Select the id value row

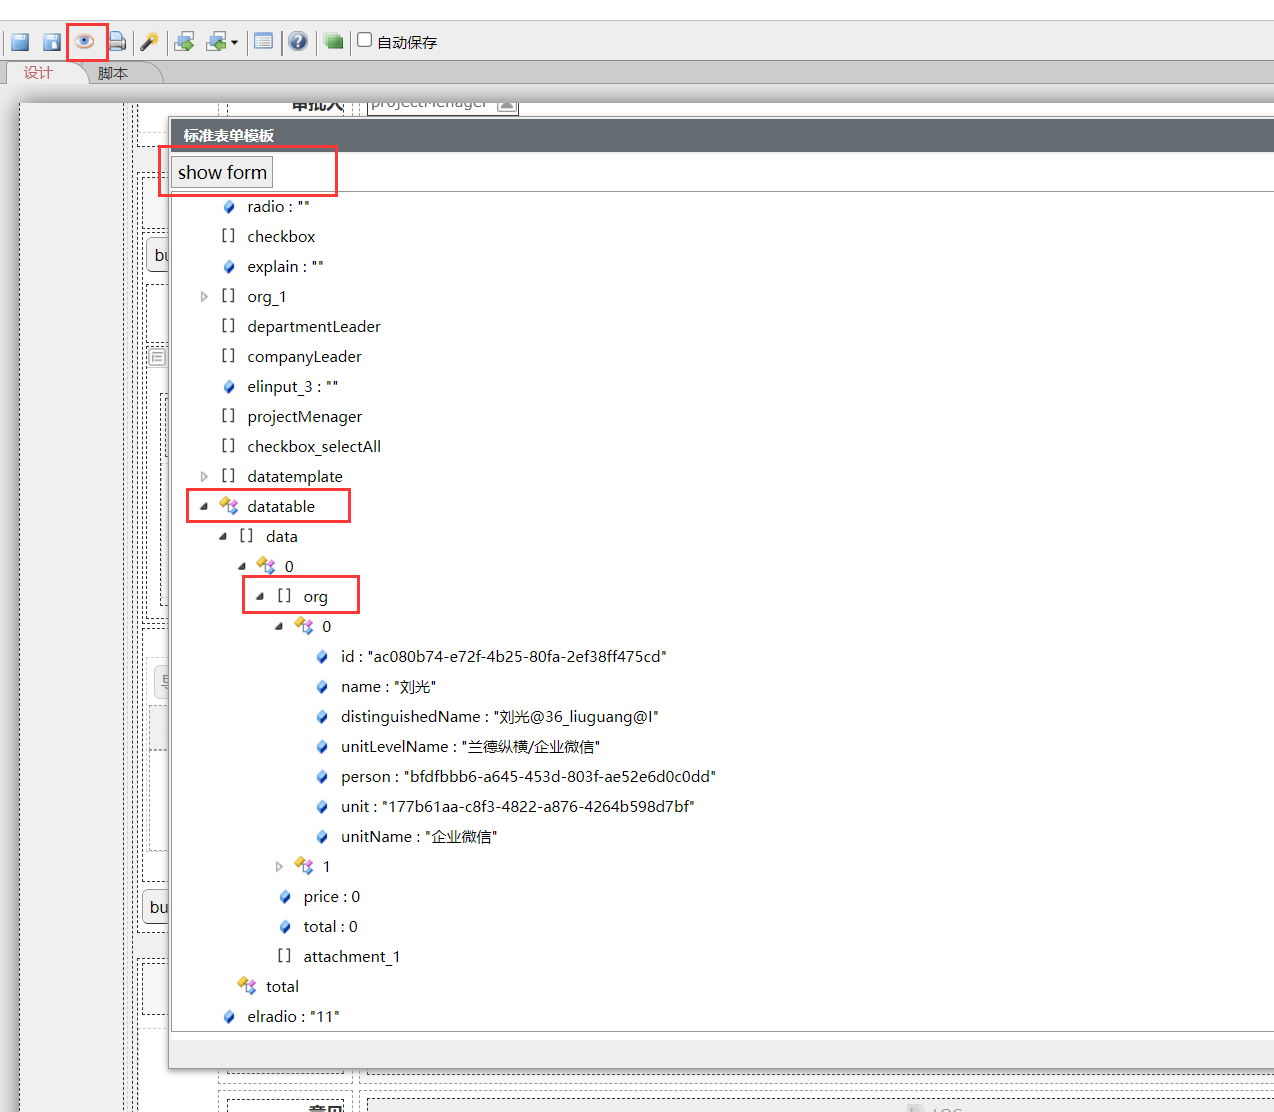click(503, 657)
